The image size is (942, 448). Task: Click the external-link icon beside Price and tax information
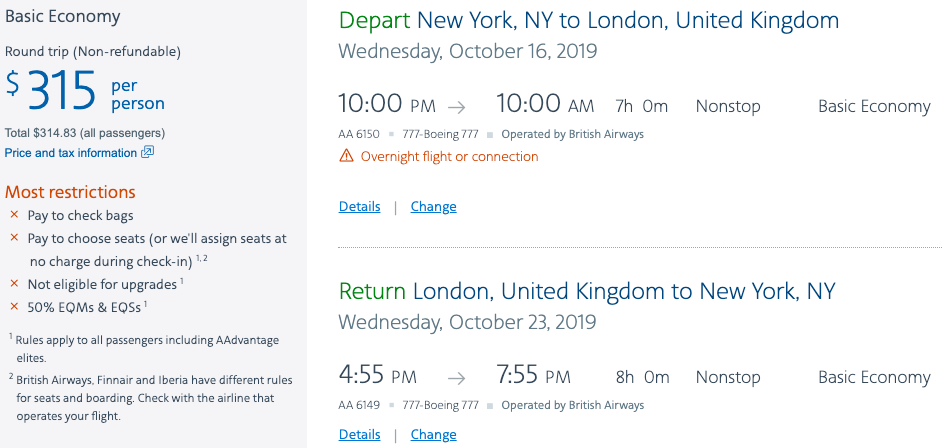coord(148,153)
